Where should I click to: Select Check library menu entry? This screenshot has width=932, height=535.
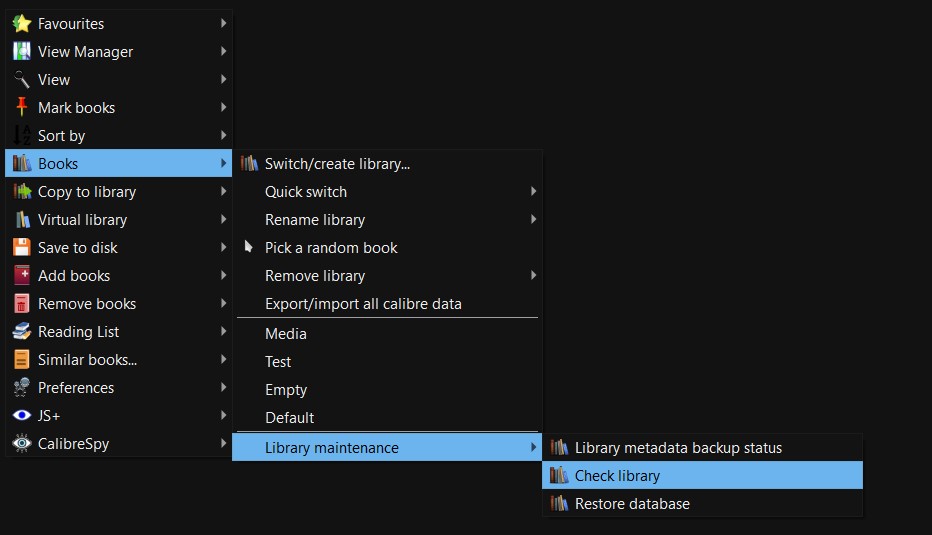click(x=617, y=476)
